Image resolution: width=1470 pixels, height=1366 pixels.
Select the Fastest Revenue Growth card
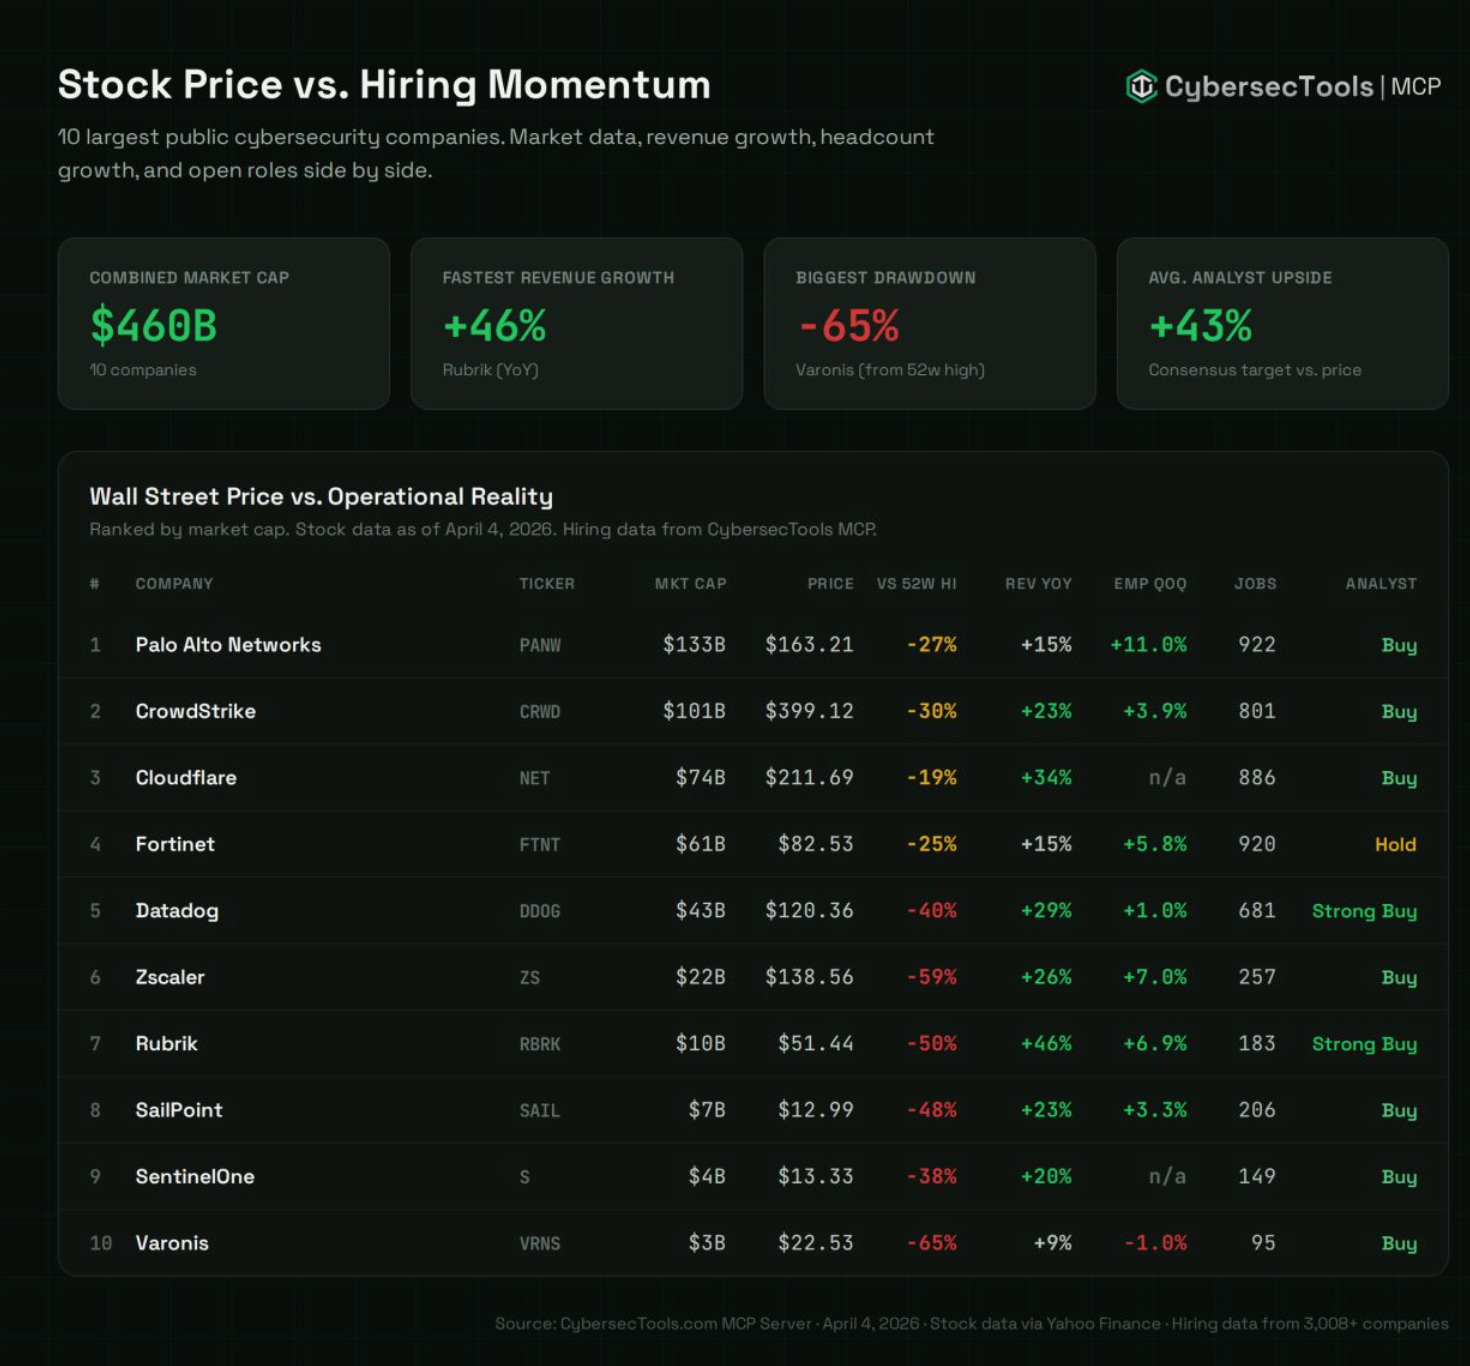point(577,323)
